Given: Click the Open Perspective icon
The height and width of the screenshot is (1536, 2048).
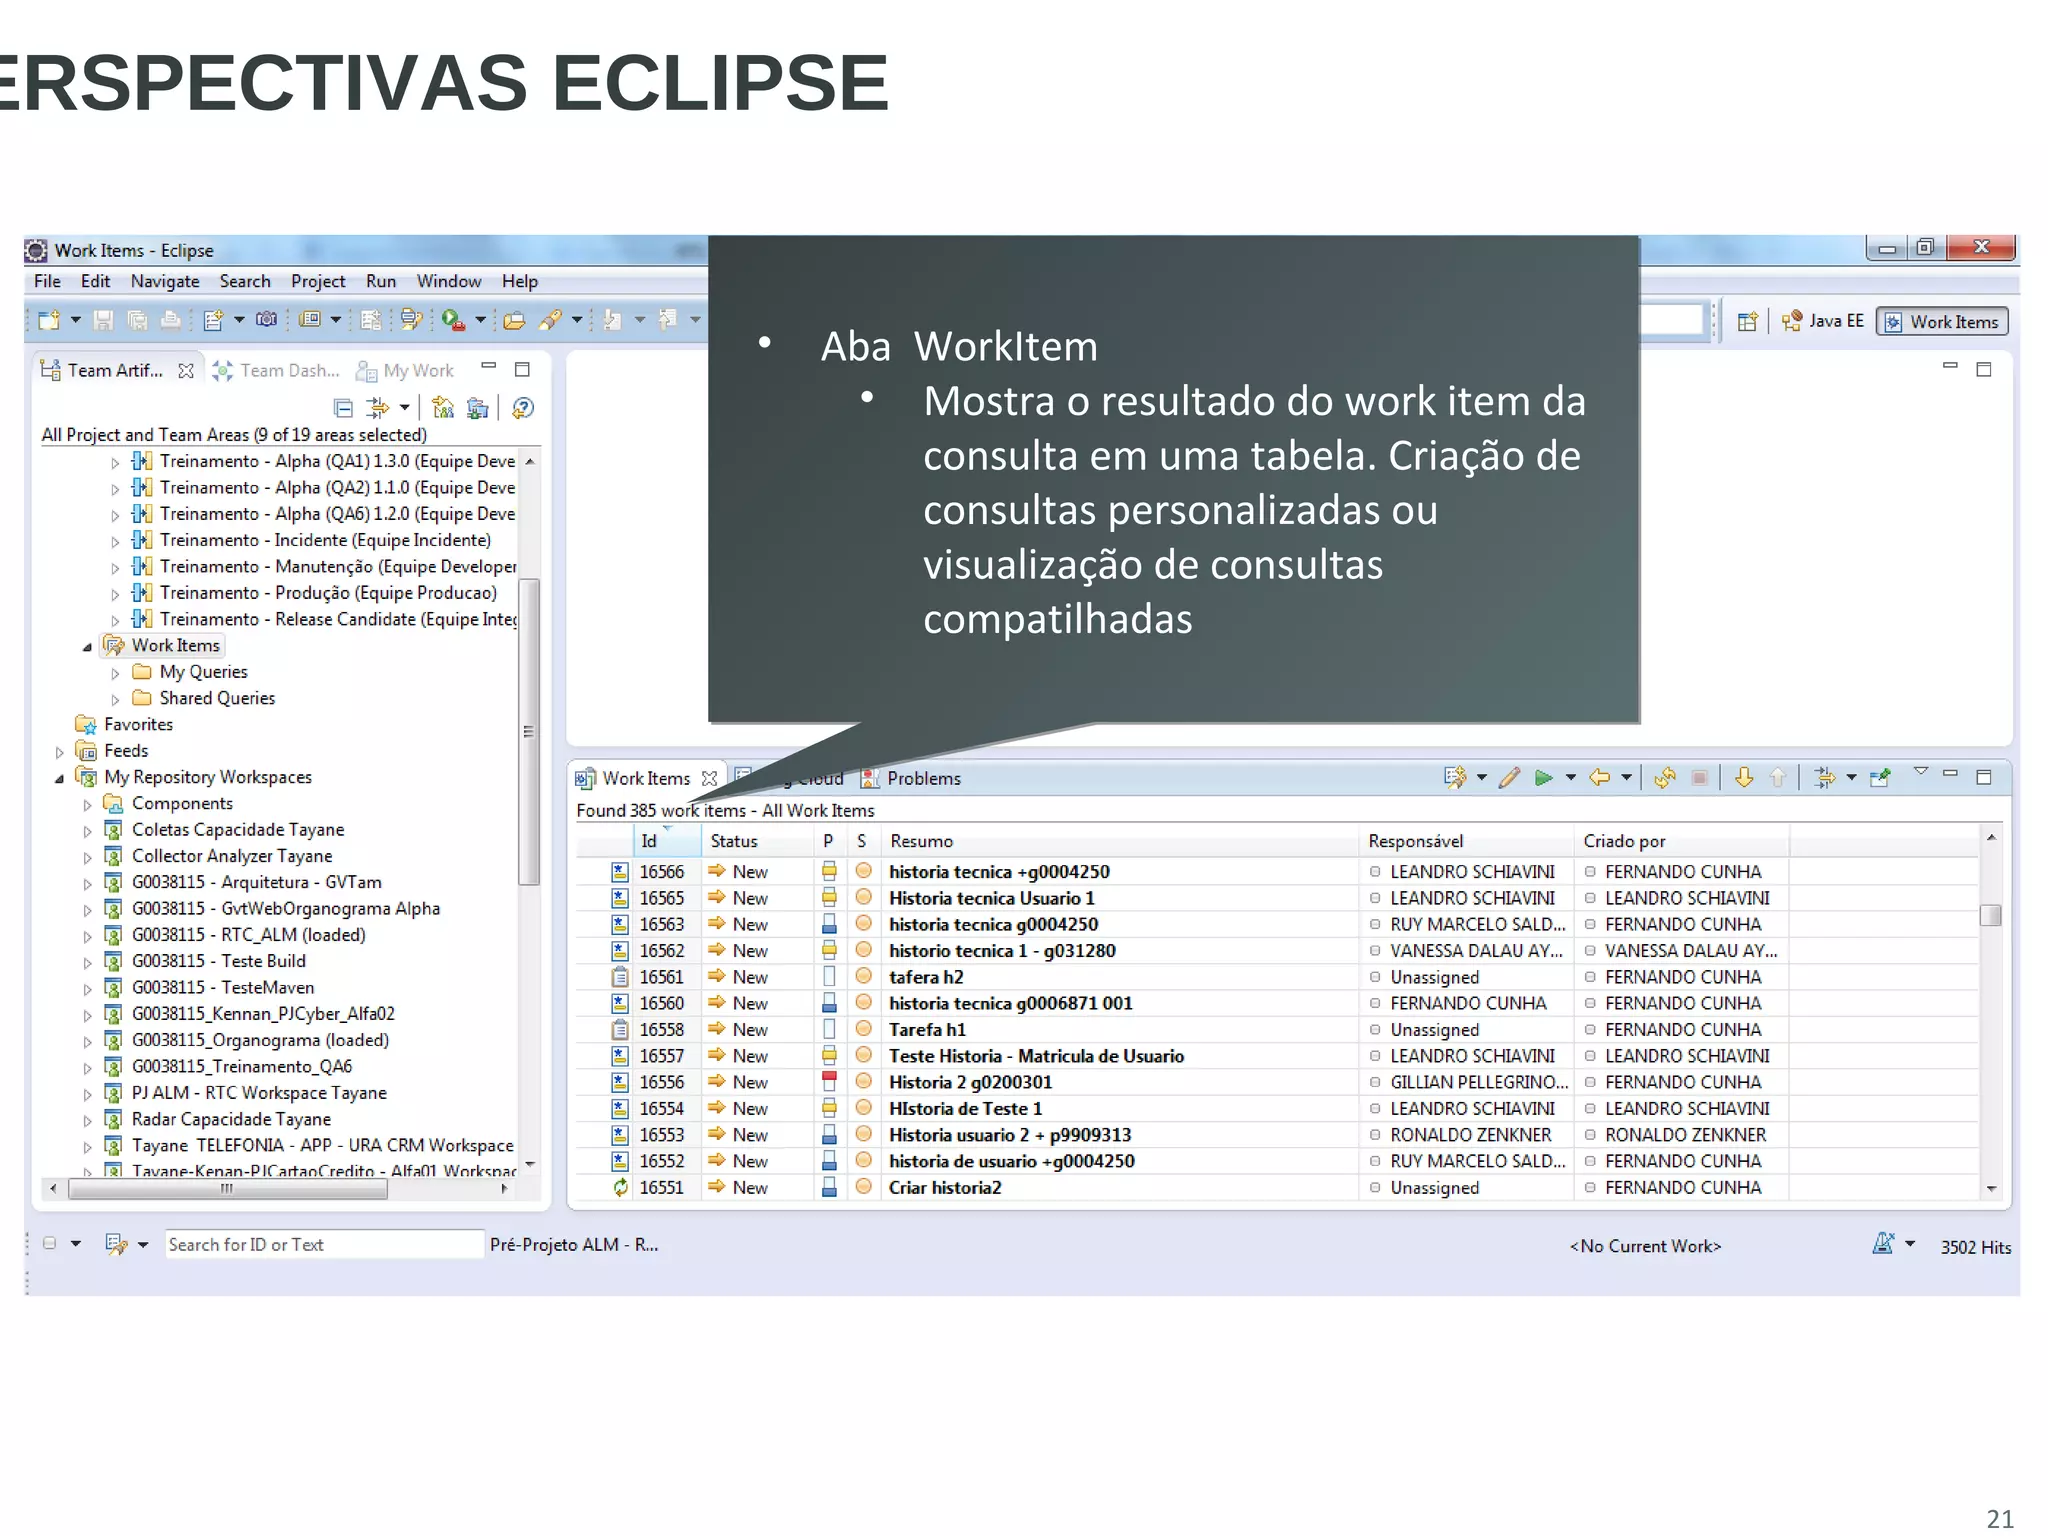Looking at the screenshot, I should pyautogui.click(x=1748, y=322).
